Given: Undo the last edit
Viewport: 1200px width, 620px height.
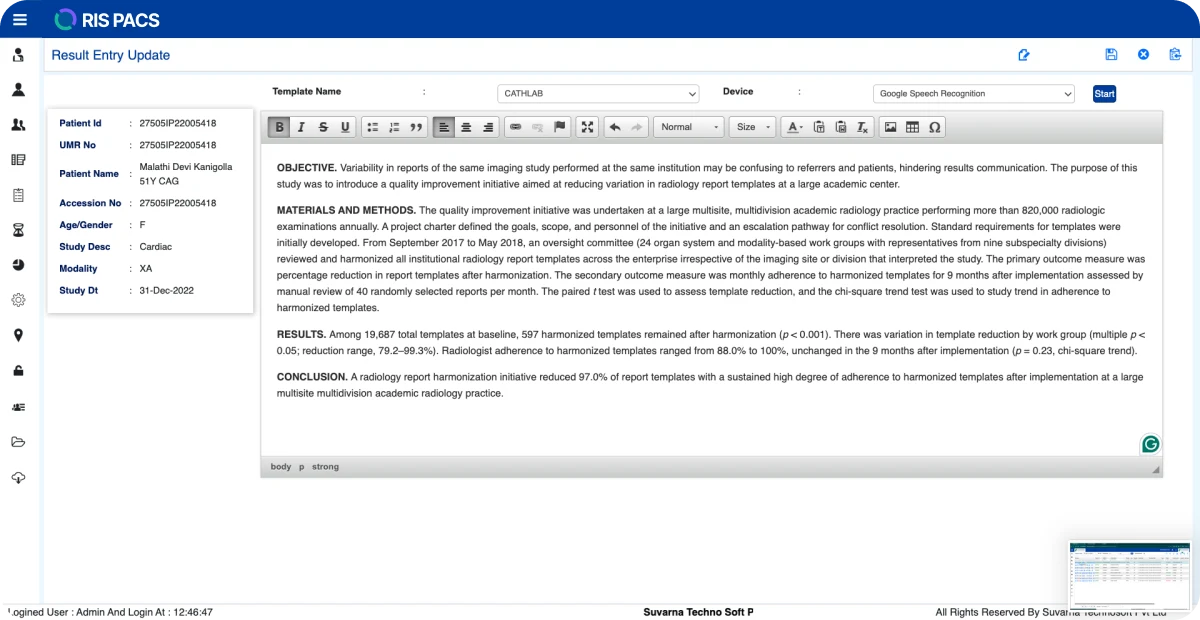Looking at the screenshot, I should 615,127.
